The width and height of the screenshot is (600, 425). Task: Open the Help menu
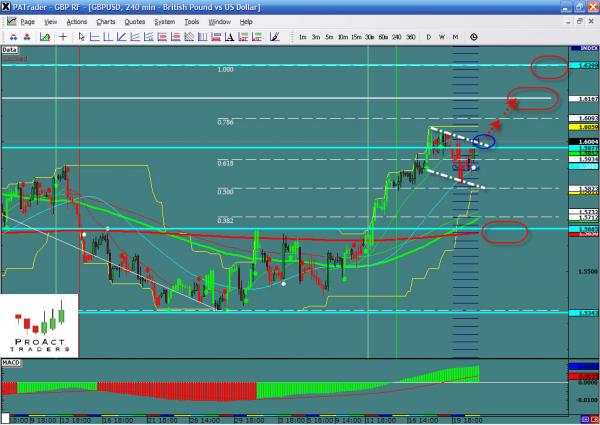246,20
